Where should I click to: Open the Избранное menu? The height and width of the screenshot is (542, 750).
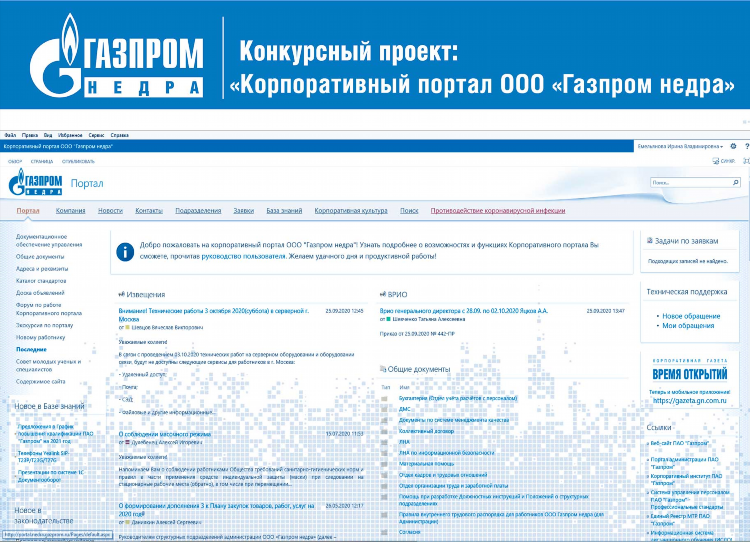(x=70, y=135)
